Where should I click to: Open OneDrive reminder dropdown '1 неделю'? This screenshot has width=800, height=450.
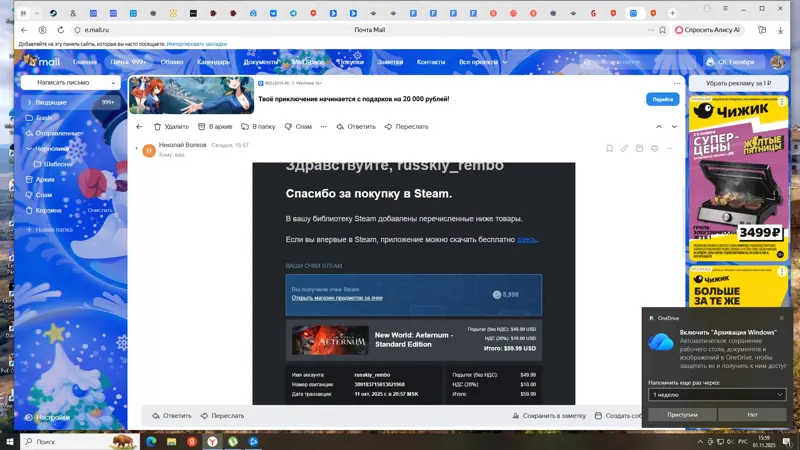(x=717, y=394)
